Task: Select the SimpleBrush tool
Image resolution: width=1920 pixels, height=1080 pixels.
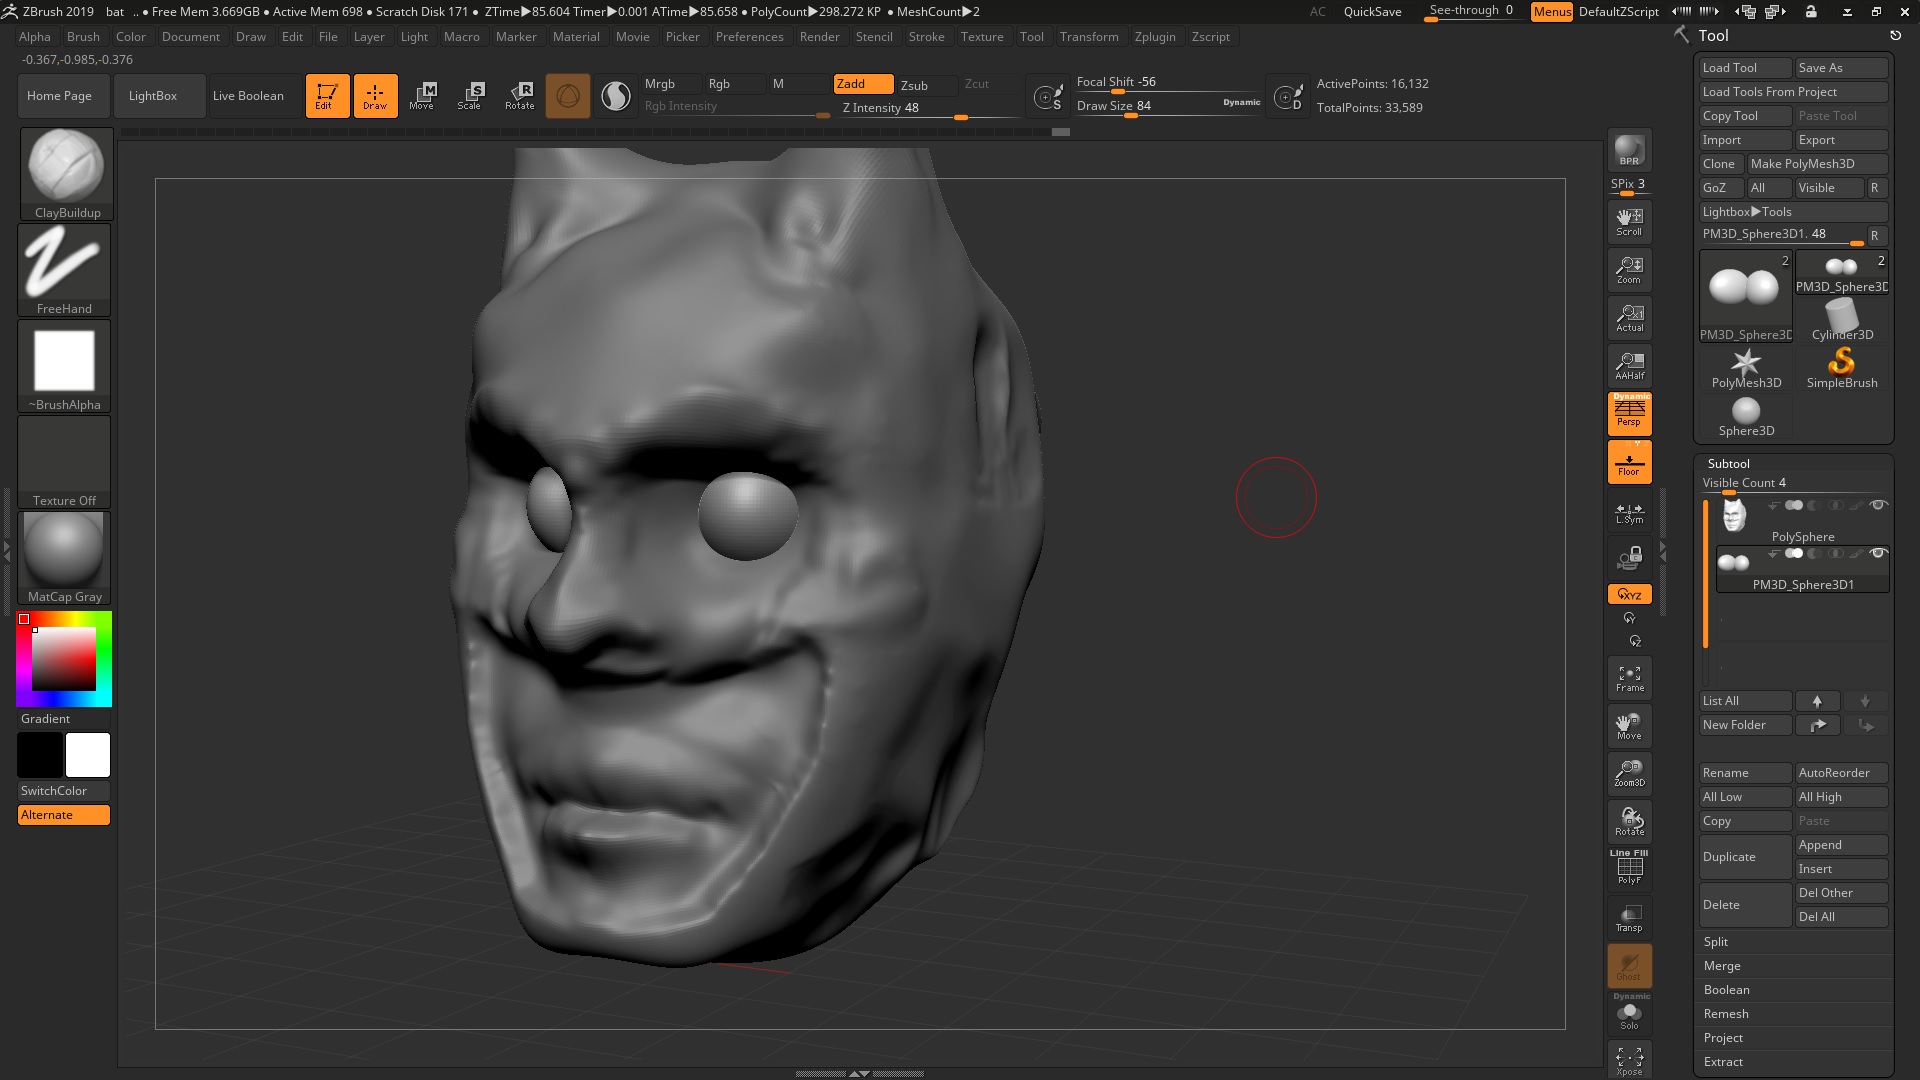Action: point(1841,367)
